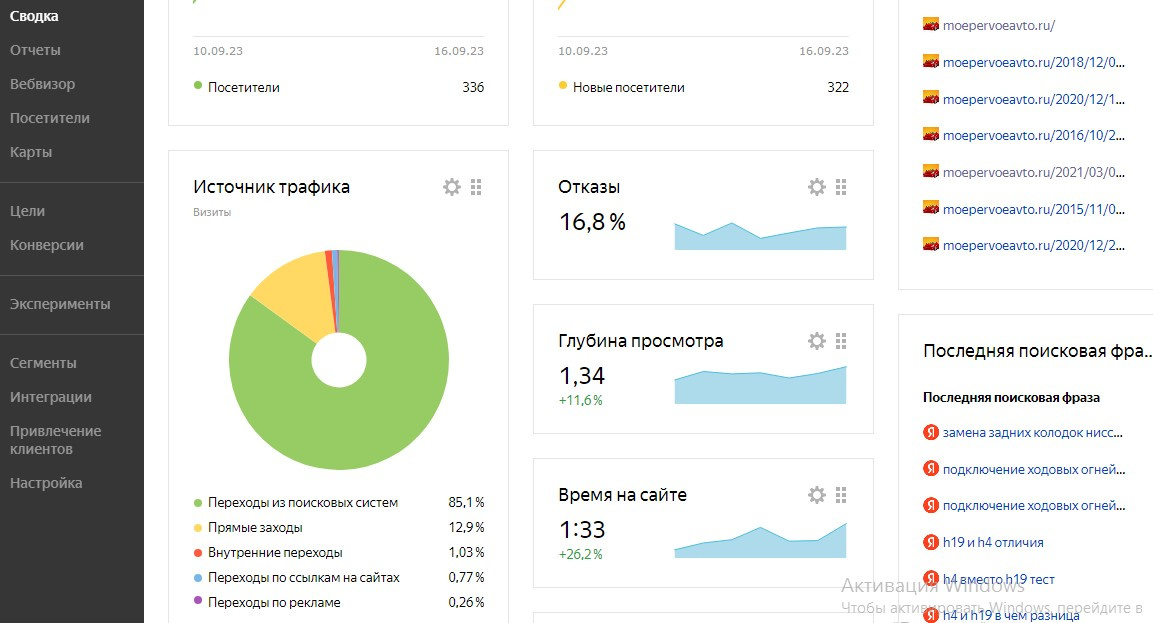
Task: Open search phrase h4 вместо h19 тест
Action: tap(999, 579)
